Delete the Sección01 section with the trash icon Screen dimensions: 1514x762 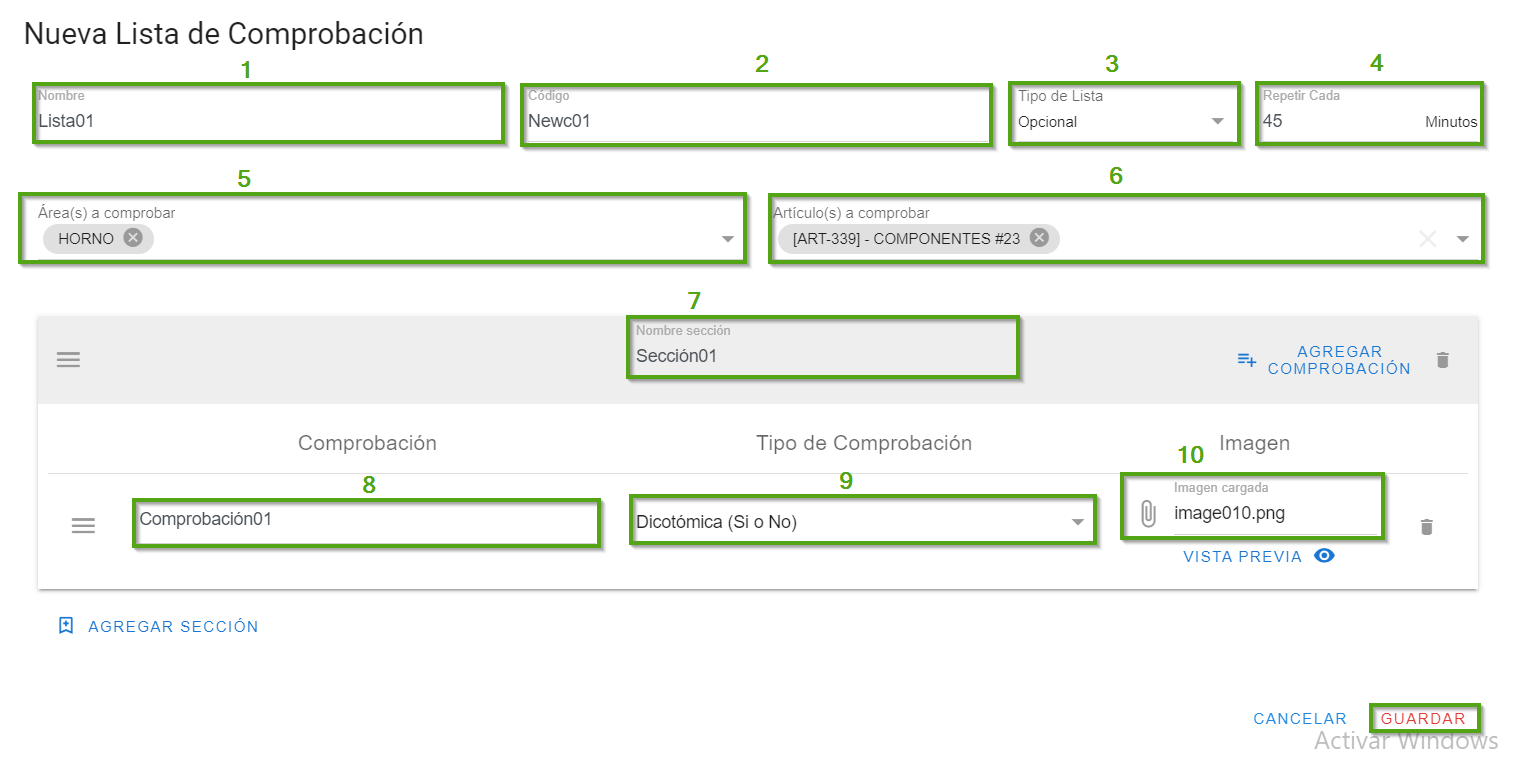[x=1442, y=360]
